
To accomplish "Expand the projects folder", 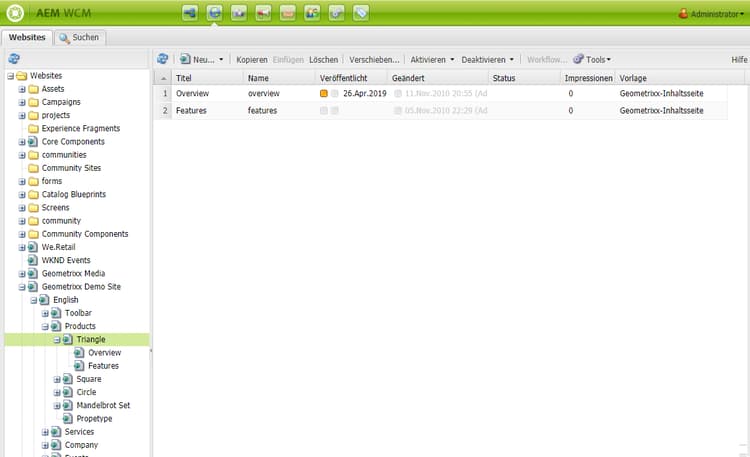I will click(x=22, y=115).
